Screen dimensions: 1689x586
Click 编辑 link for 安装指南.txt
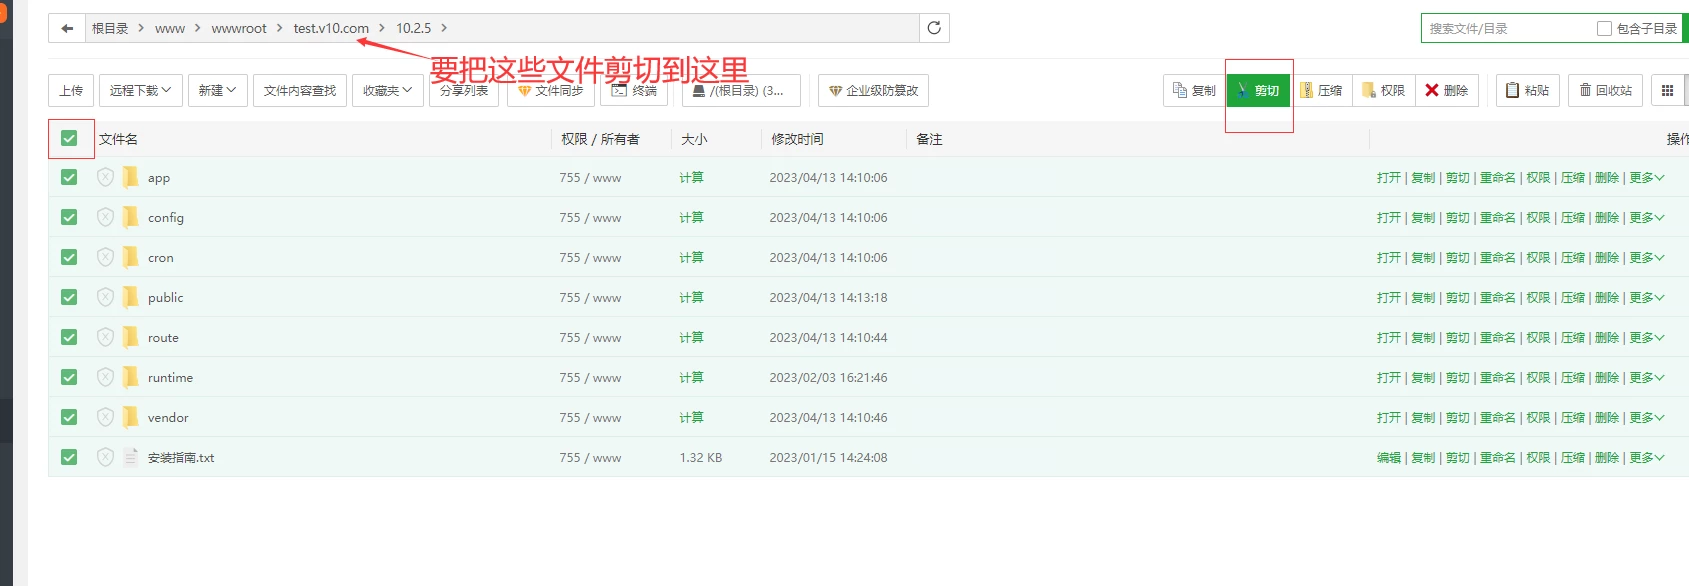coord(1388,457)
